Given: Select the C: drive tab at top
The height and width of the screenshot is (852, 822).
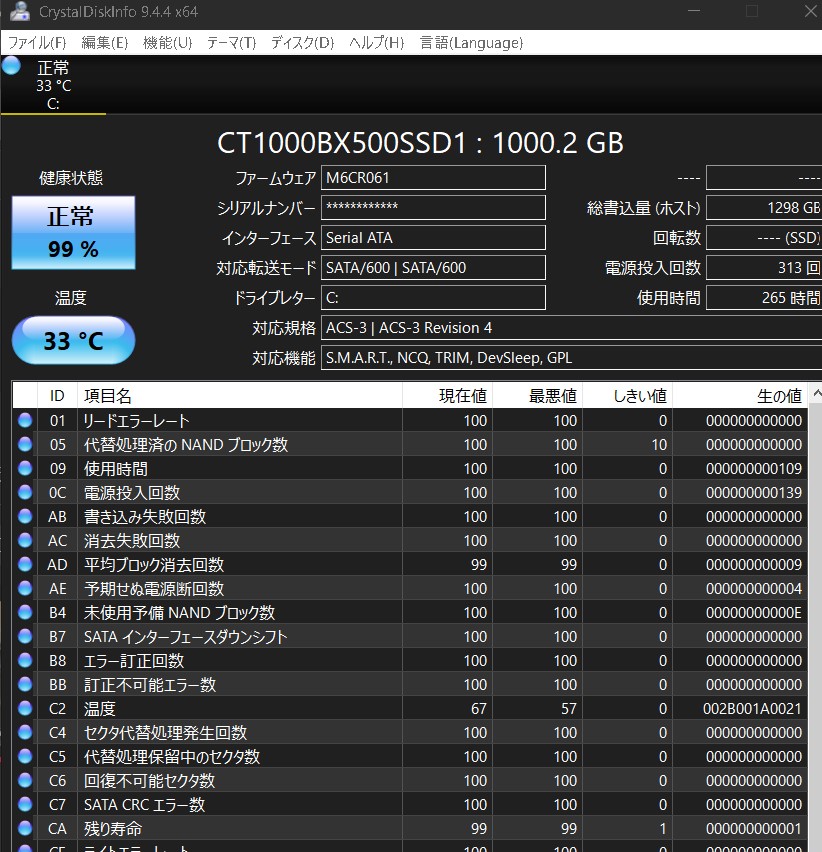Looking at the screenshot, I should coord(53,85).
